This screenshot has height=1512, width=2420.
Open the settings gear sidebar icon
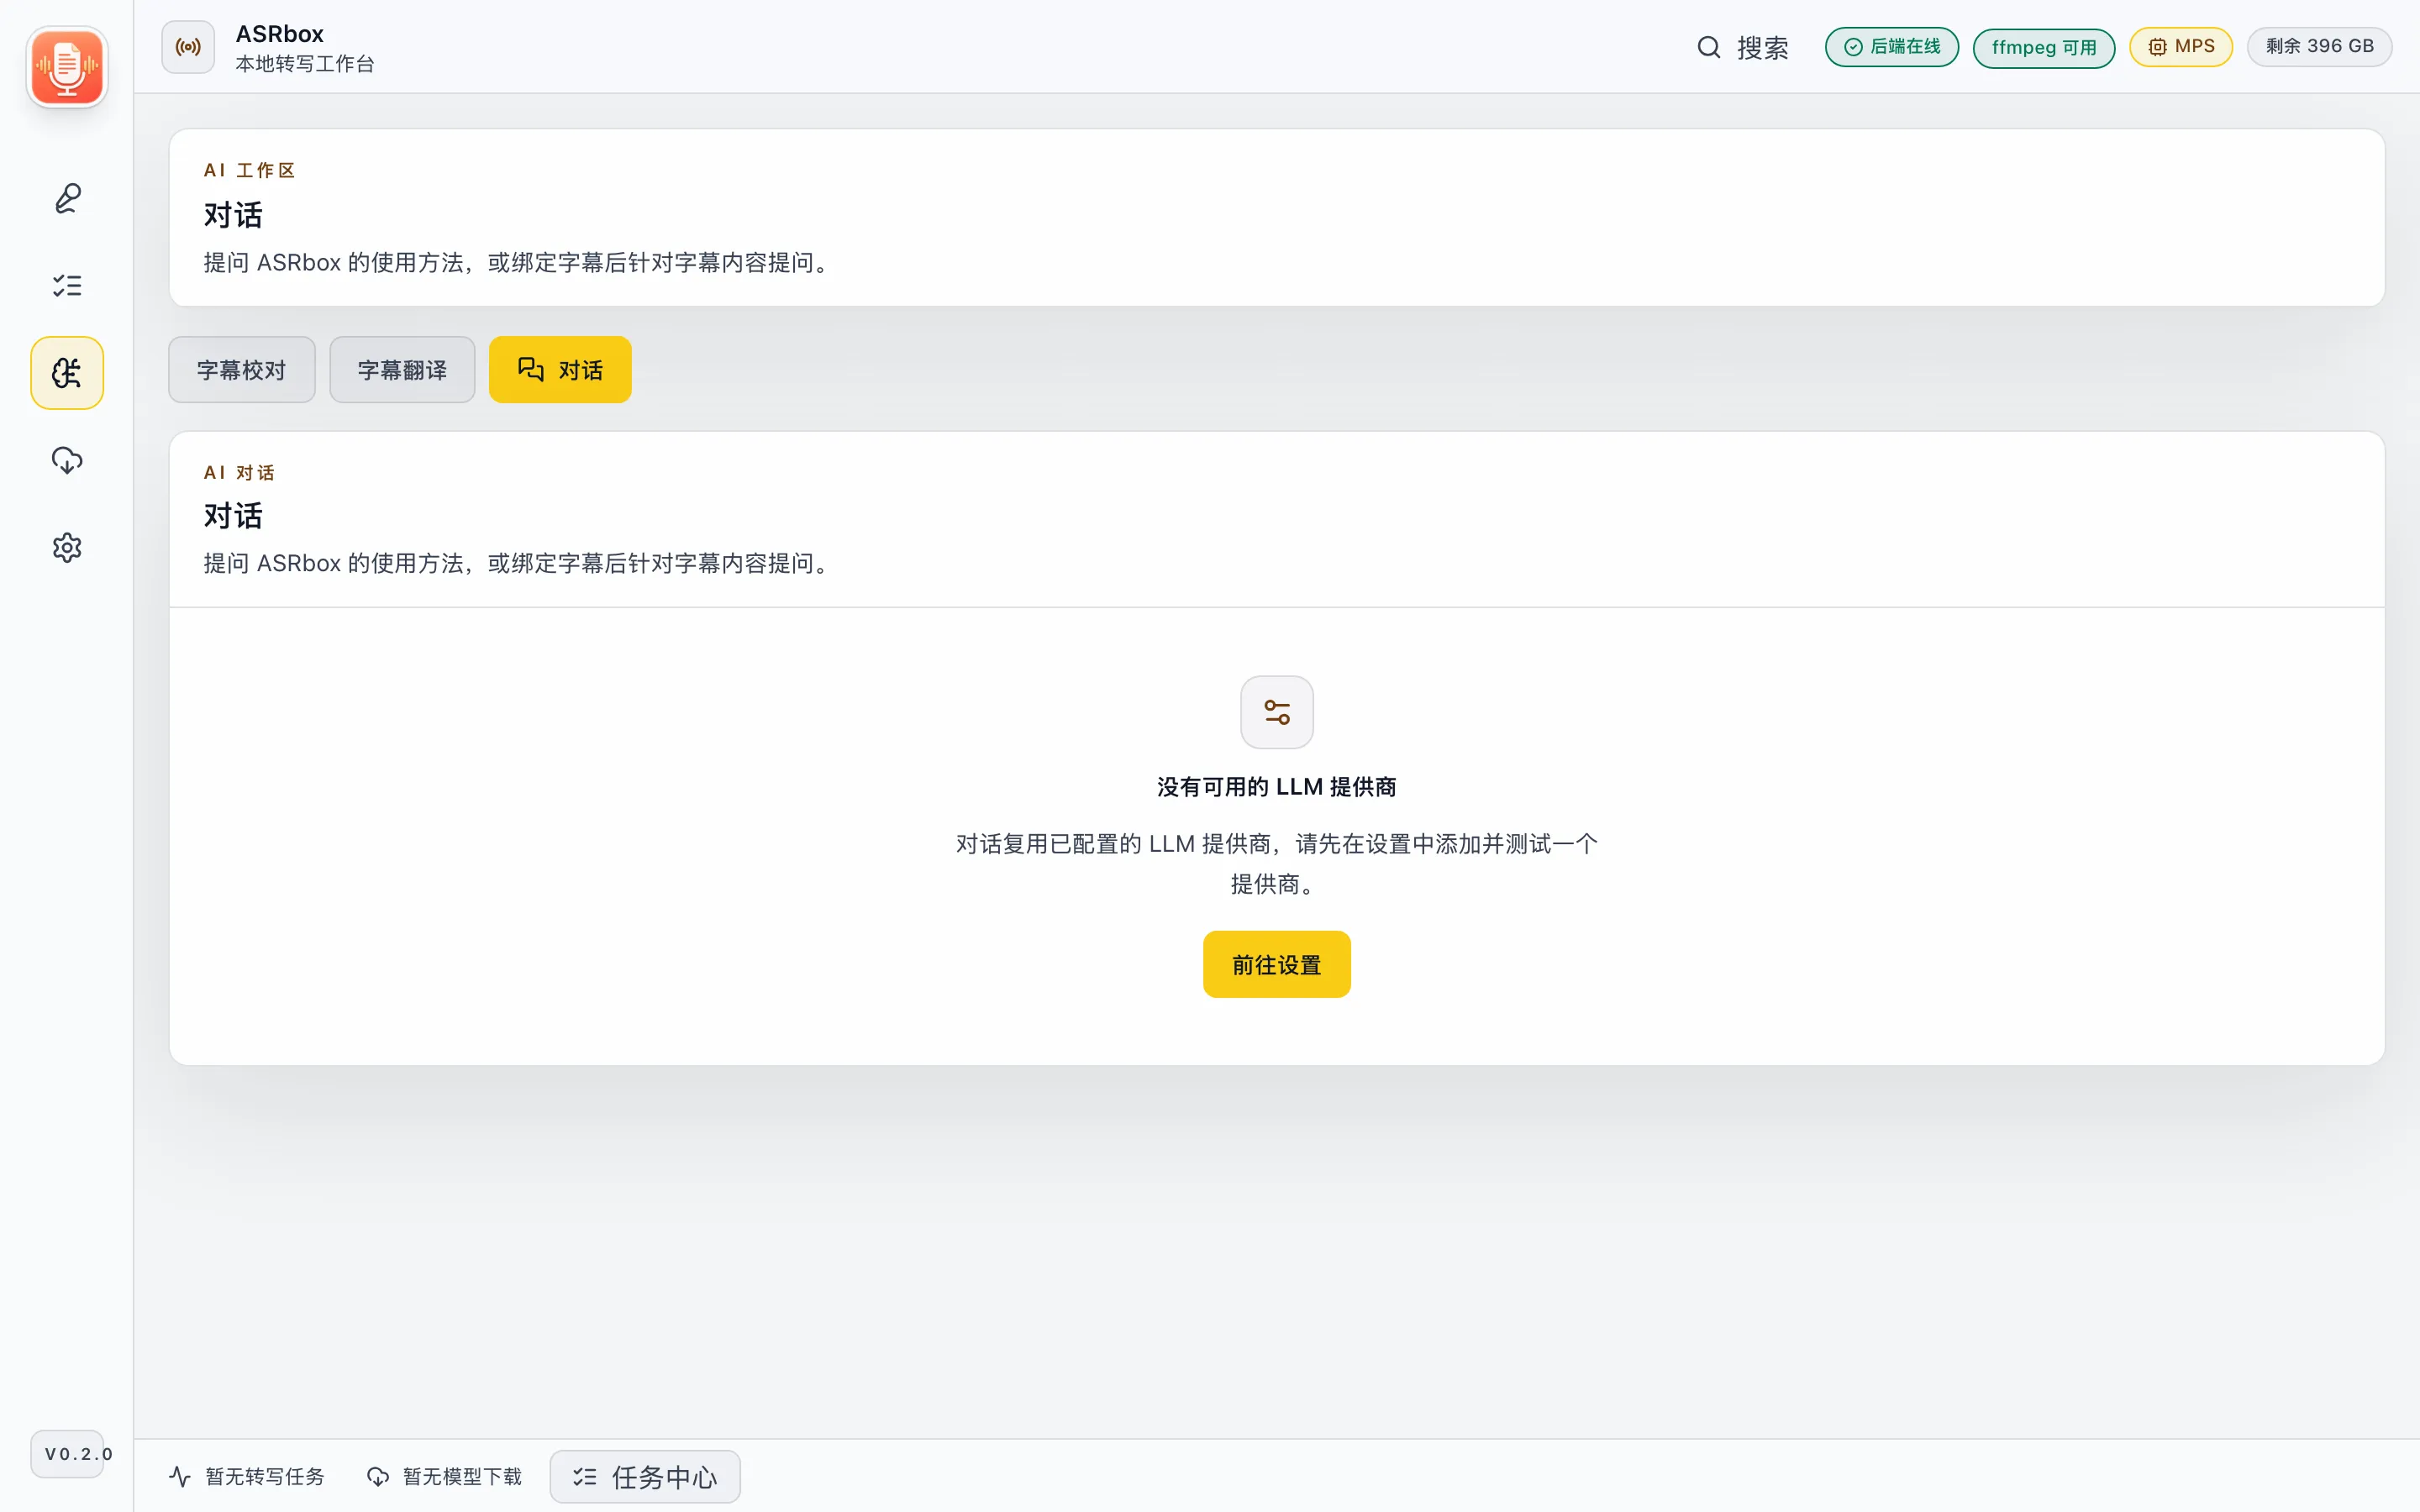67,547
